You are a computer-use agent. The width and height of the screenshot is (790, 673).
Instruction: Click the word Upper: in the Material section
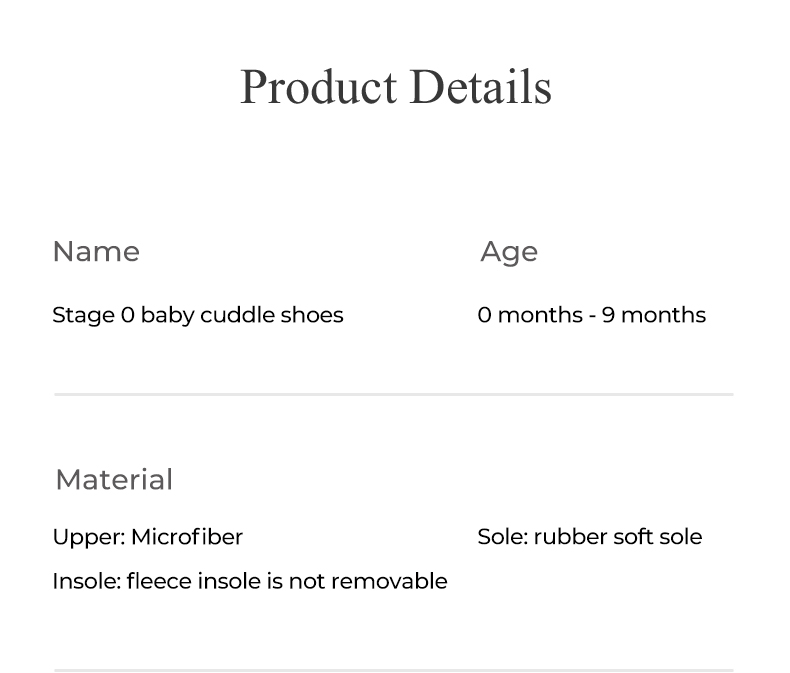[88, 537]
